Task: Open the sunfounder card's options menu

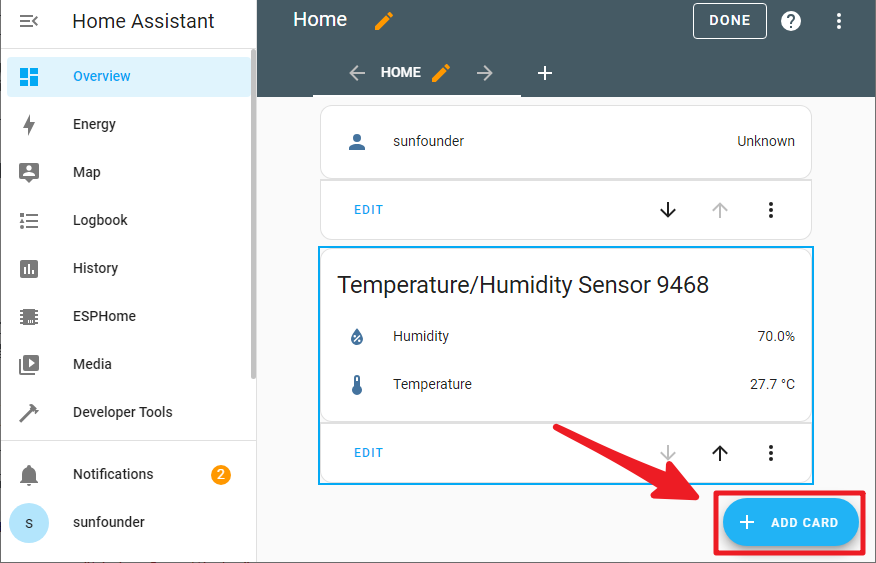Action: click(770, 210)
